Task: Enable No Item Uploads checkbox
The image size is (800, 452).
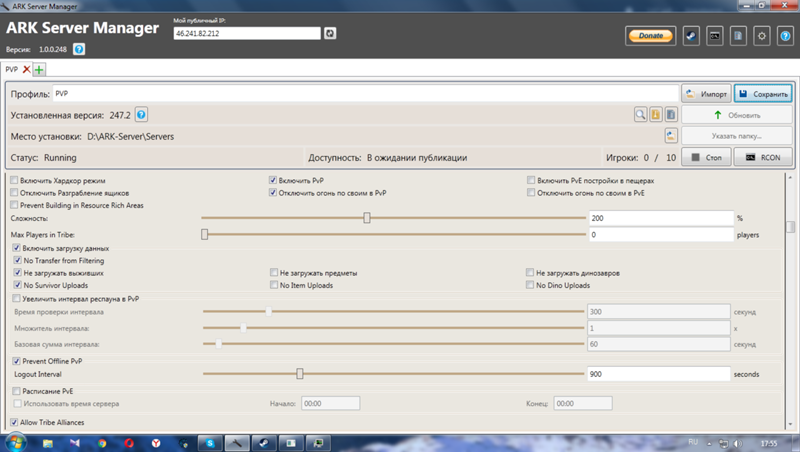Action: click(x=274, y=285)
